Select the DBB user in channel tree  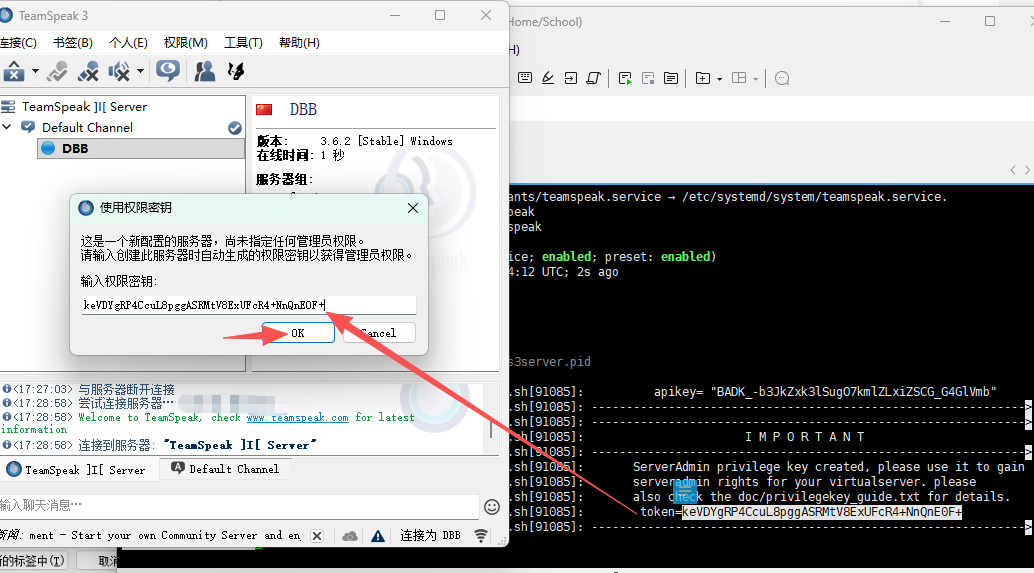140,148
